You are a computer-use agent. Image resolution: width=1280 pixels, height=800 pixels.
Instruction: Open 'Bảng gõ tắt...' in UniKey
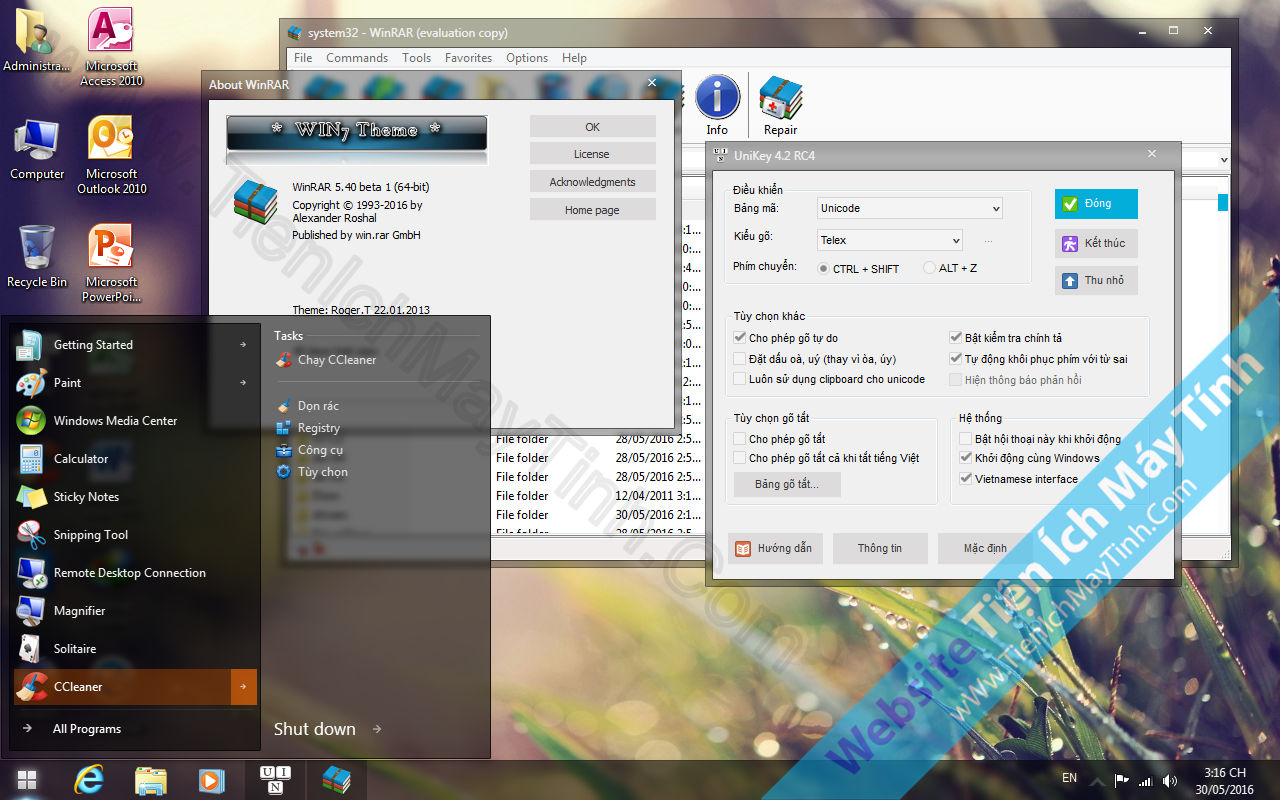(x=787, y=484)
